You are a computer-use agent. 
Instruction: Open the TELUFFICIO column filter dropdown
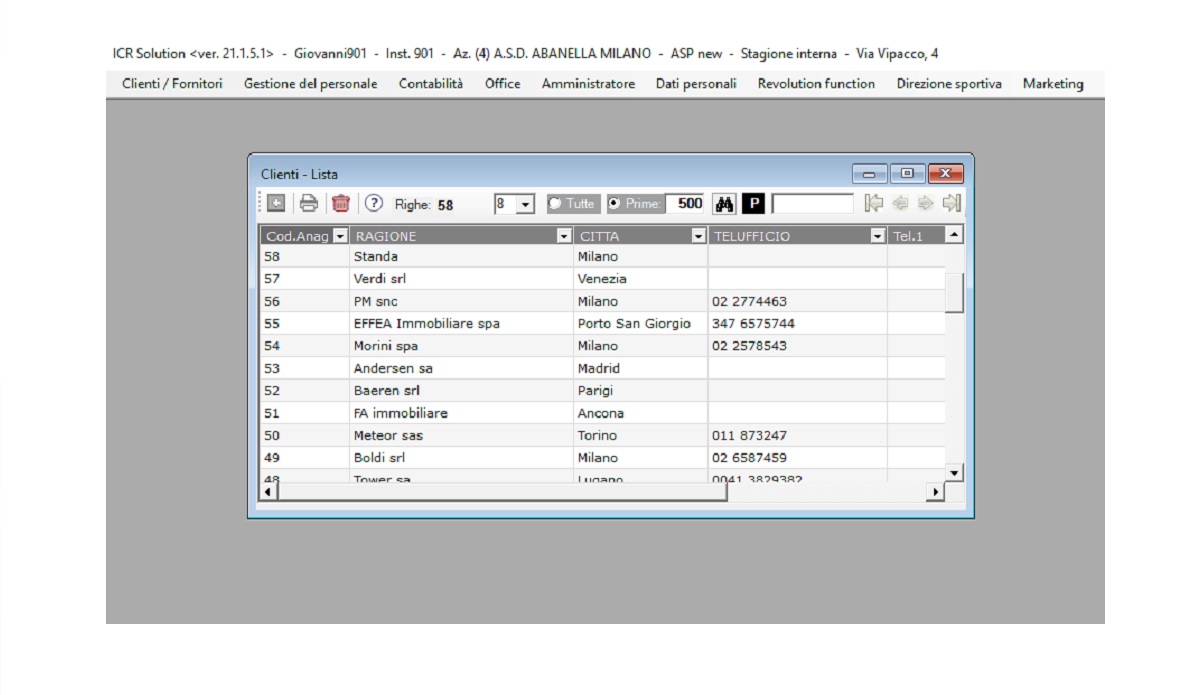(878, 236)
